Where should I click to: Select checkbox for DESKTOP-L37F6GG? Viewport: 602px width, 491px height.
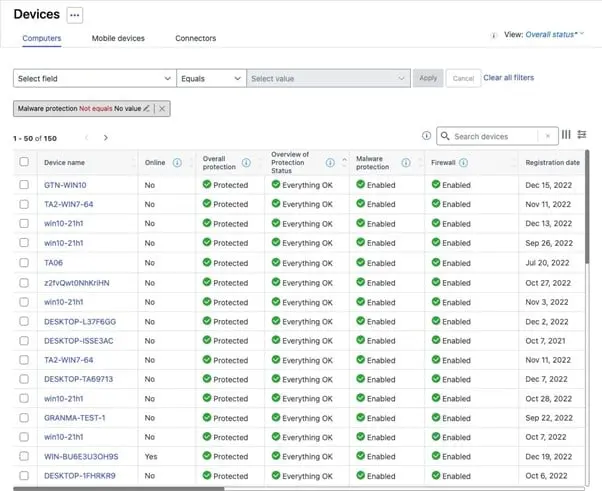[x=24, y=321]
